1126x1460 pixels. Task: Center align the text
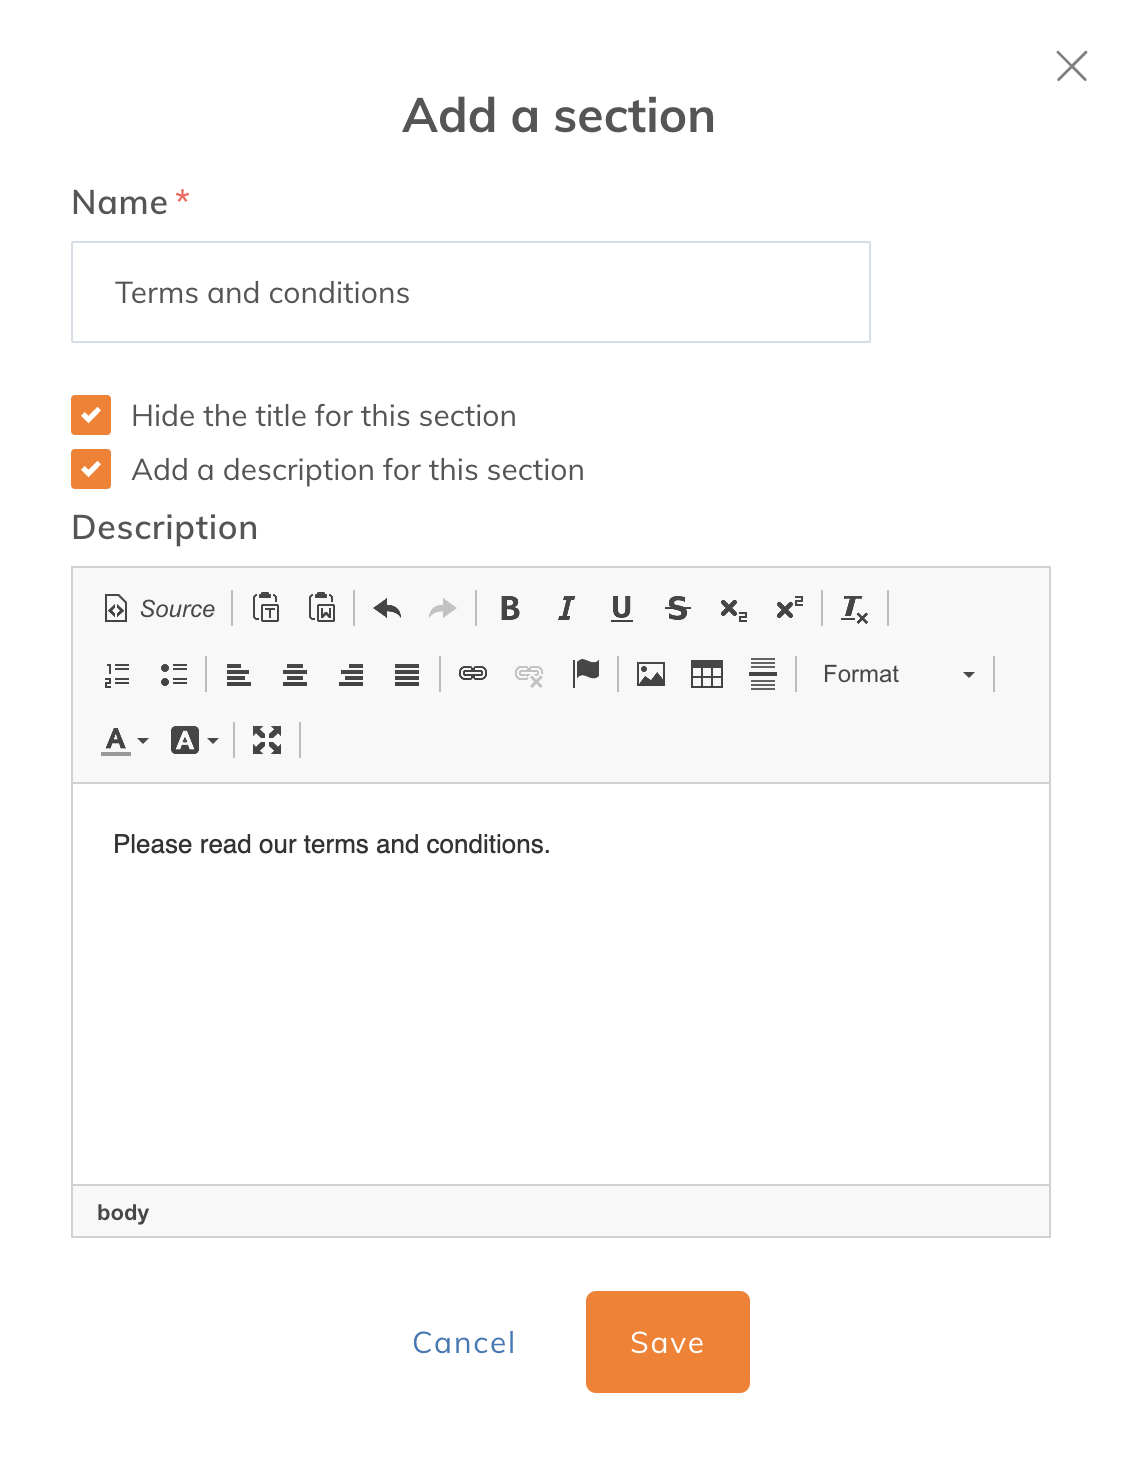[x=295, y=674]
